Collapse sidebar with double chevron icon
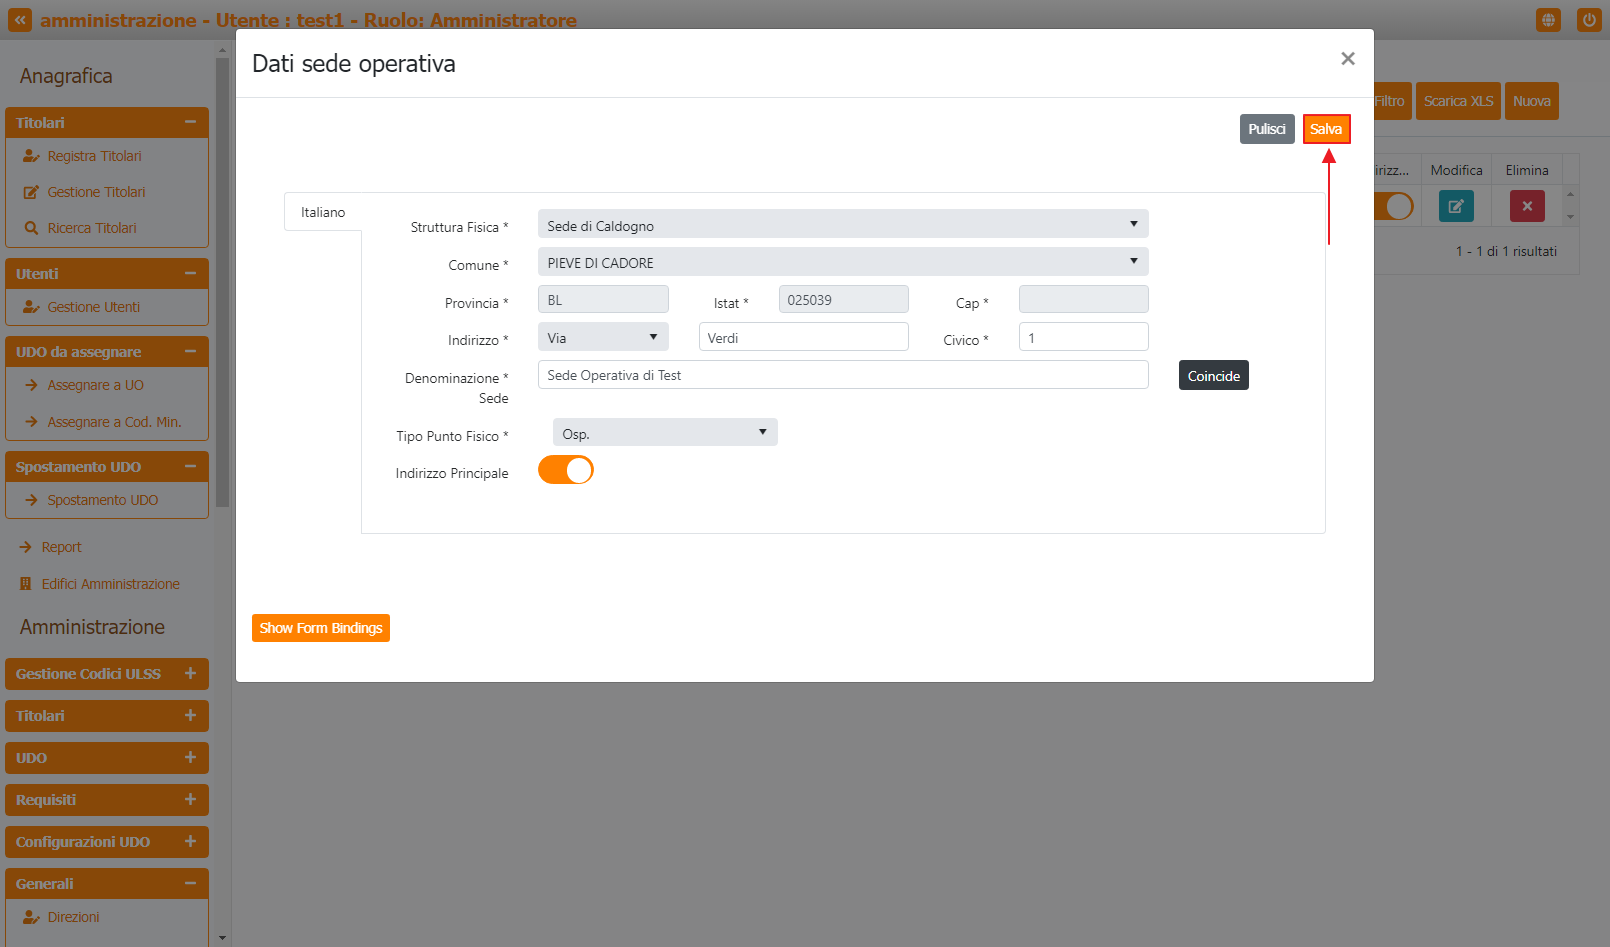Screen dimensions: 1610x947 (20, 20)
